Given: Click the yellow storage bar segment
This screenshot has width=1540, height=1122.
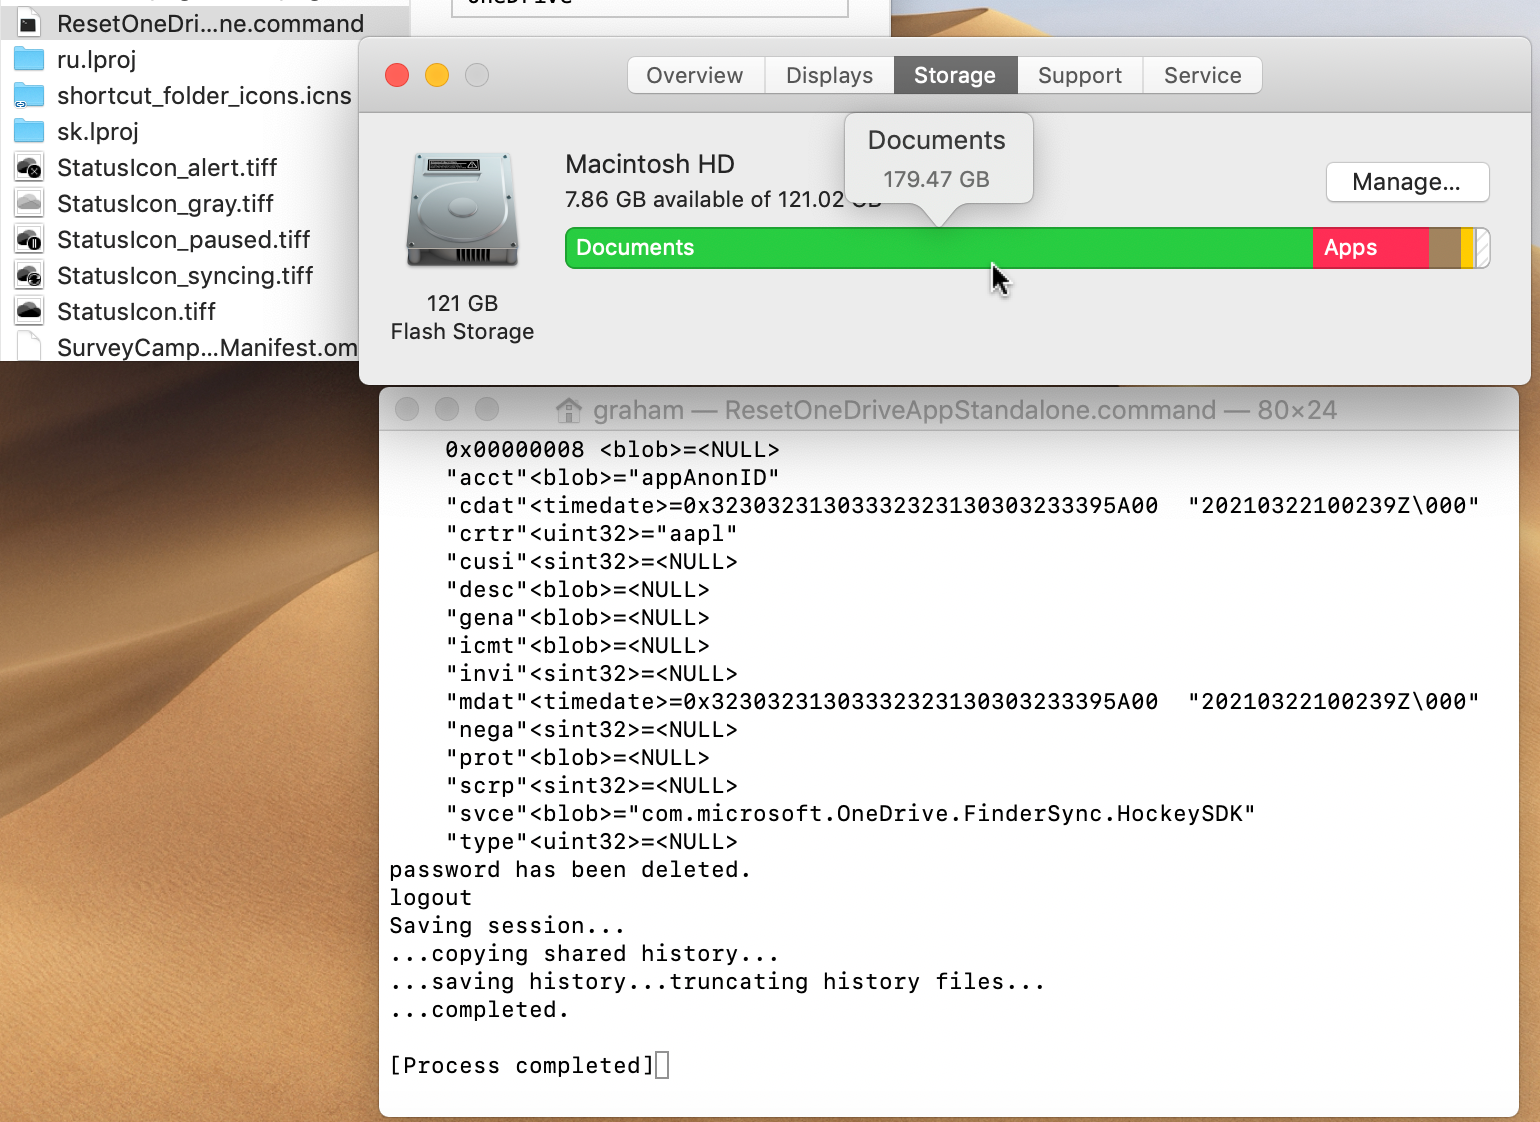Looking at the screenshot, I should pyautogui.click(x=1467, y=248).
